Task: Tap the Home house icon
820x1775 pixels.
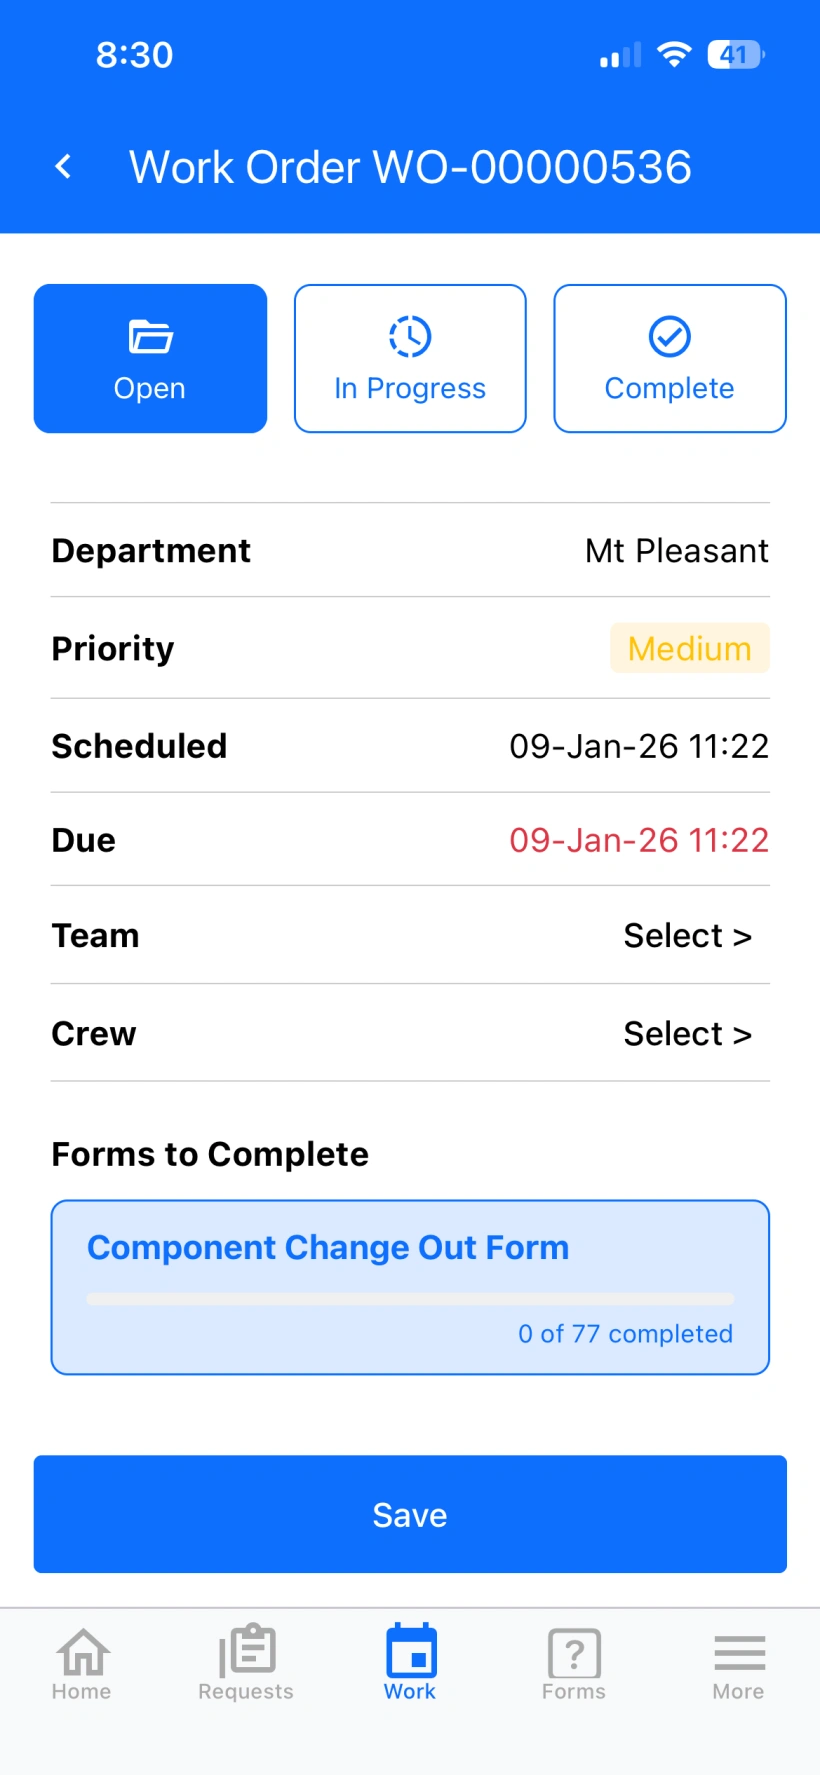Action: [82, 1653]
